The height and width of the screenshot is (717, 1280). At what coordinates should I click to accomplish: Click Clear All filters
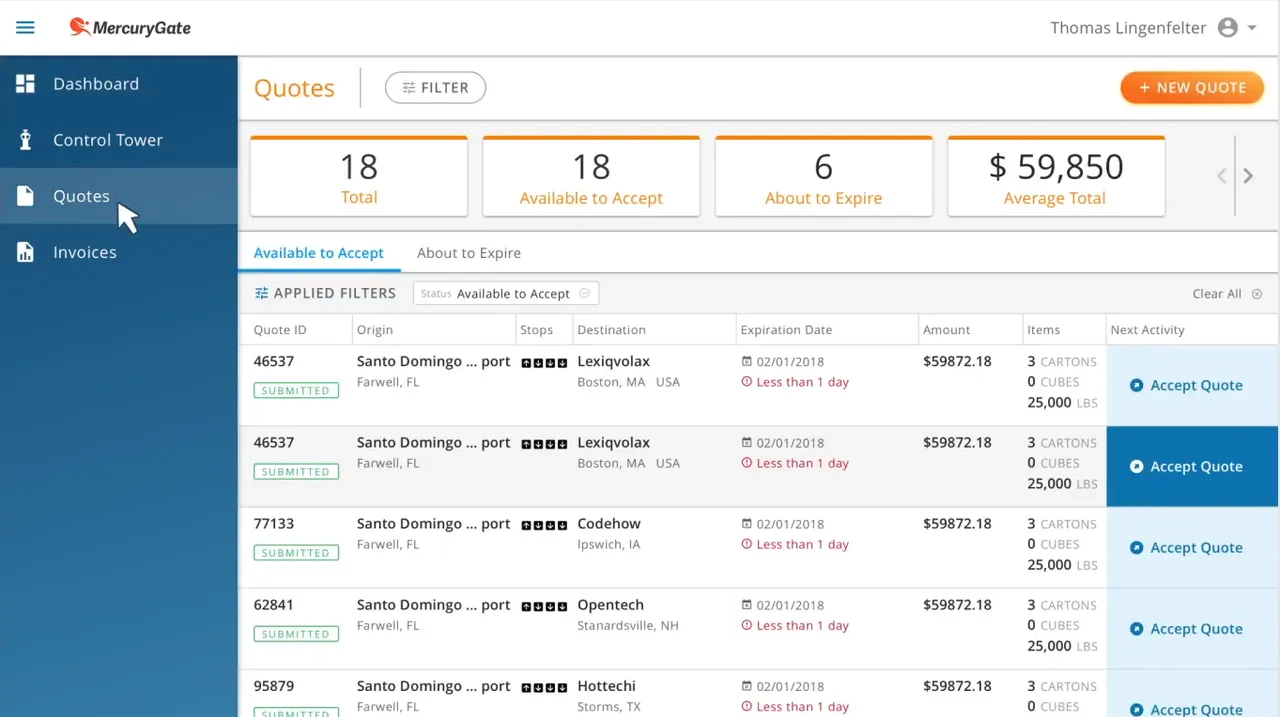1227,294
